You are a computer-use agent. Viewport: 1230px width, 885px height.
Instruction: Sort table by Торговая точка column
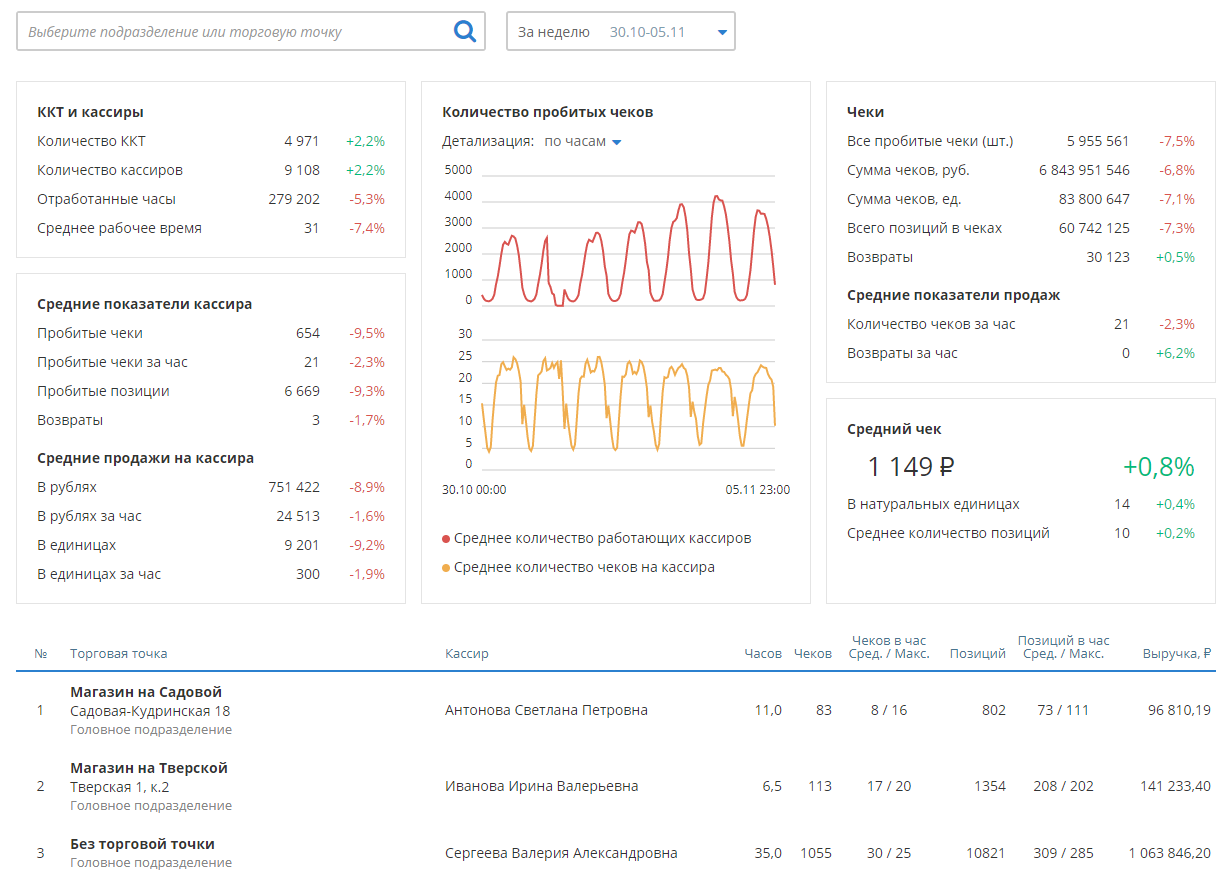pos(118,654)
